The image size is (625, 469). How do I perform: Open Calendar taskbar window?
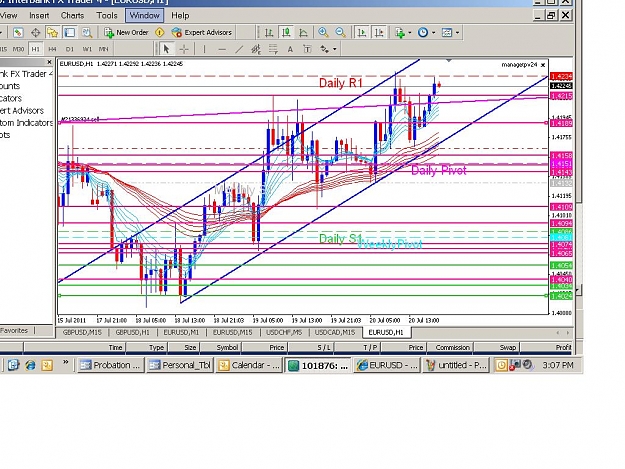click(x=249, y=365)
